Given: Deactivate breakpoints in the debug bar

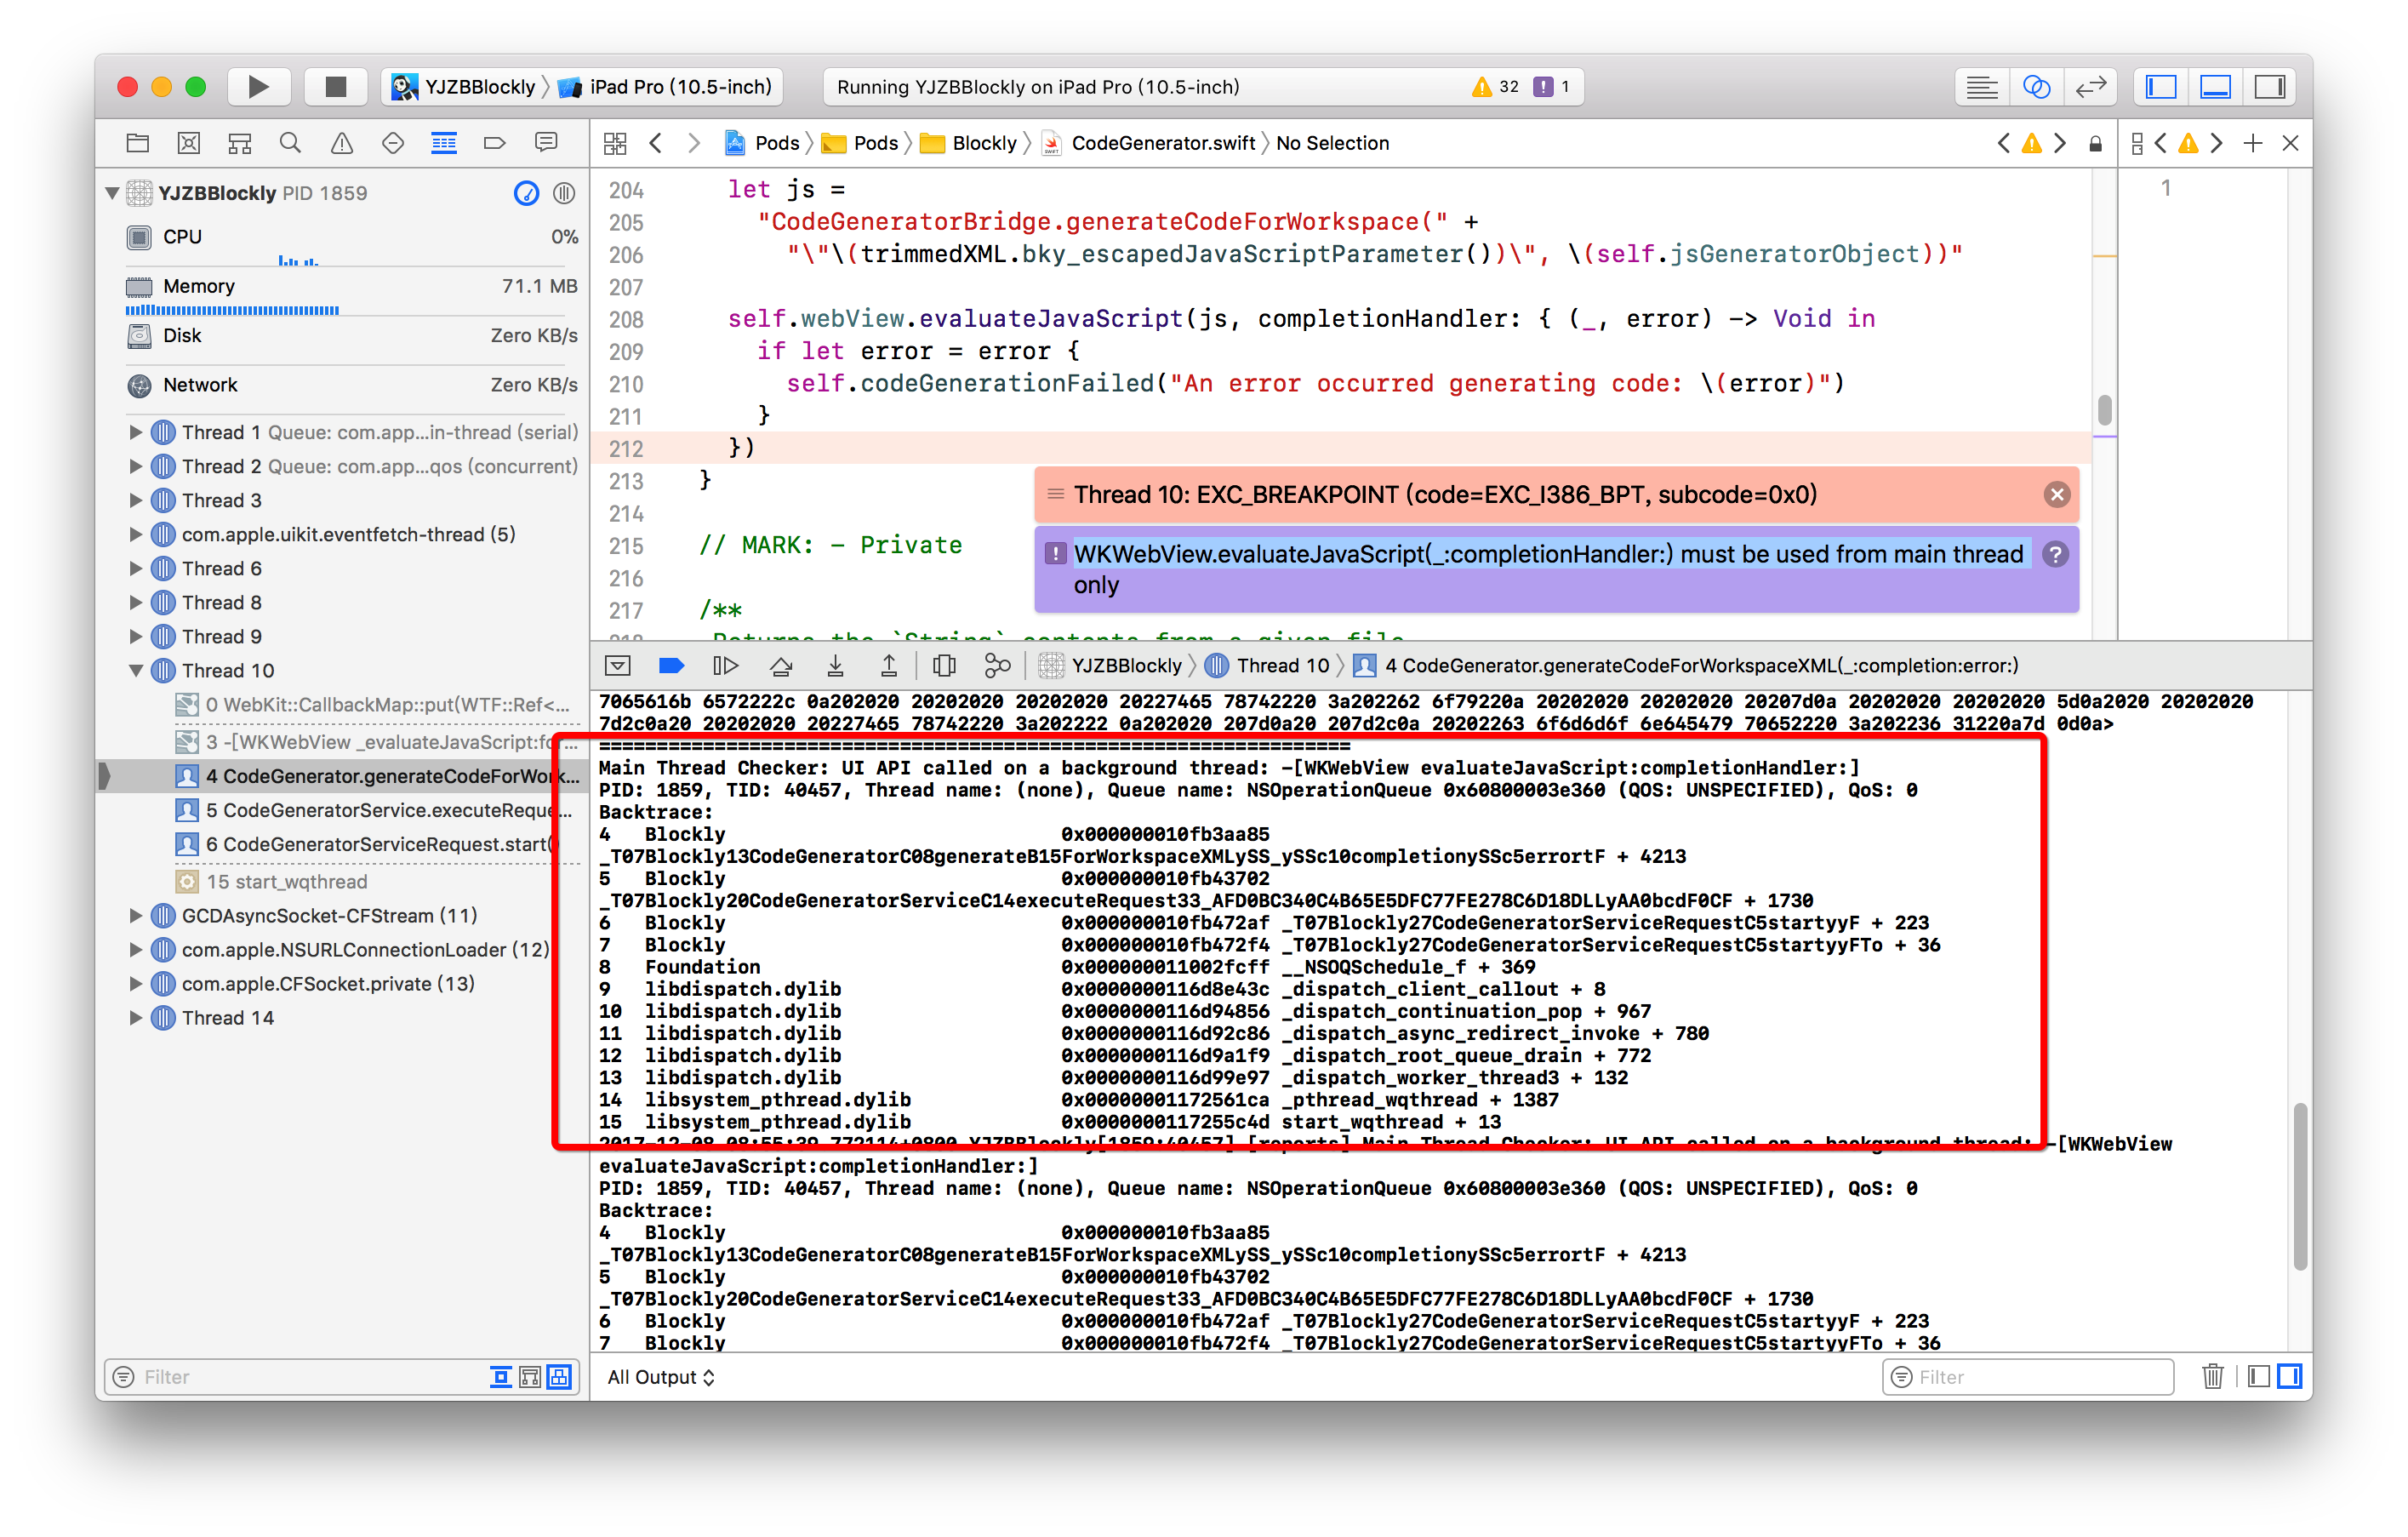Looking at the screenshot, I should [671, 665].
